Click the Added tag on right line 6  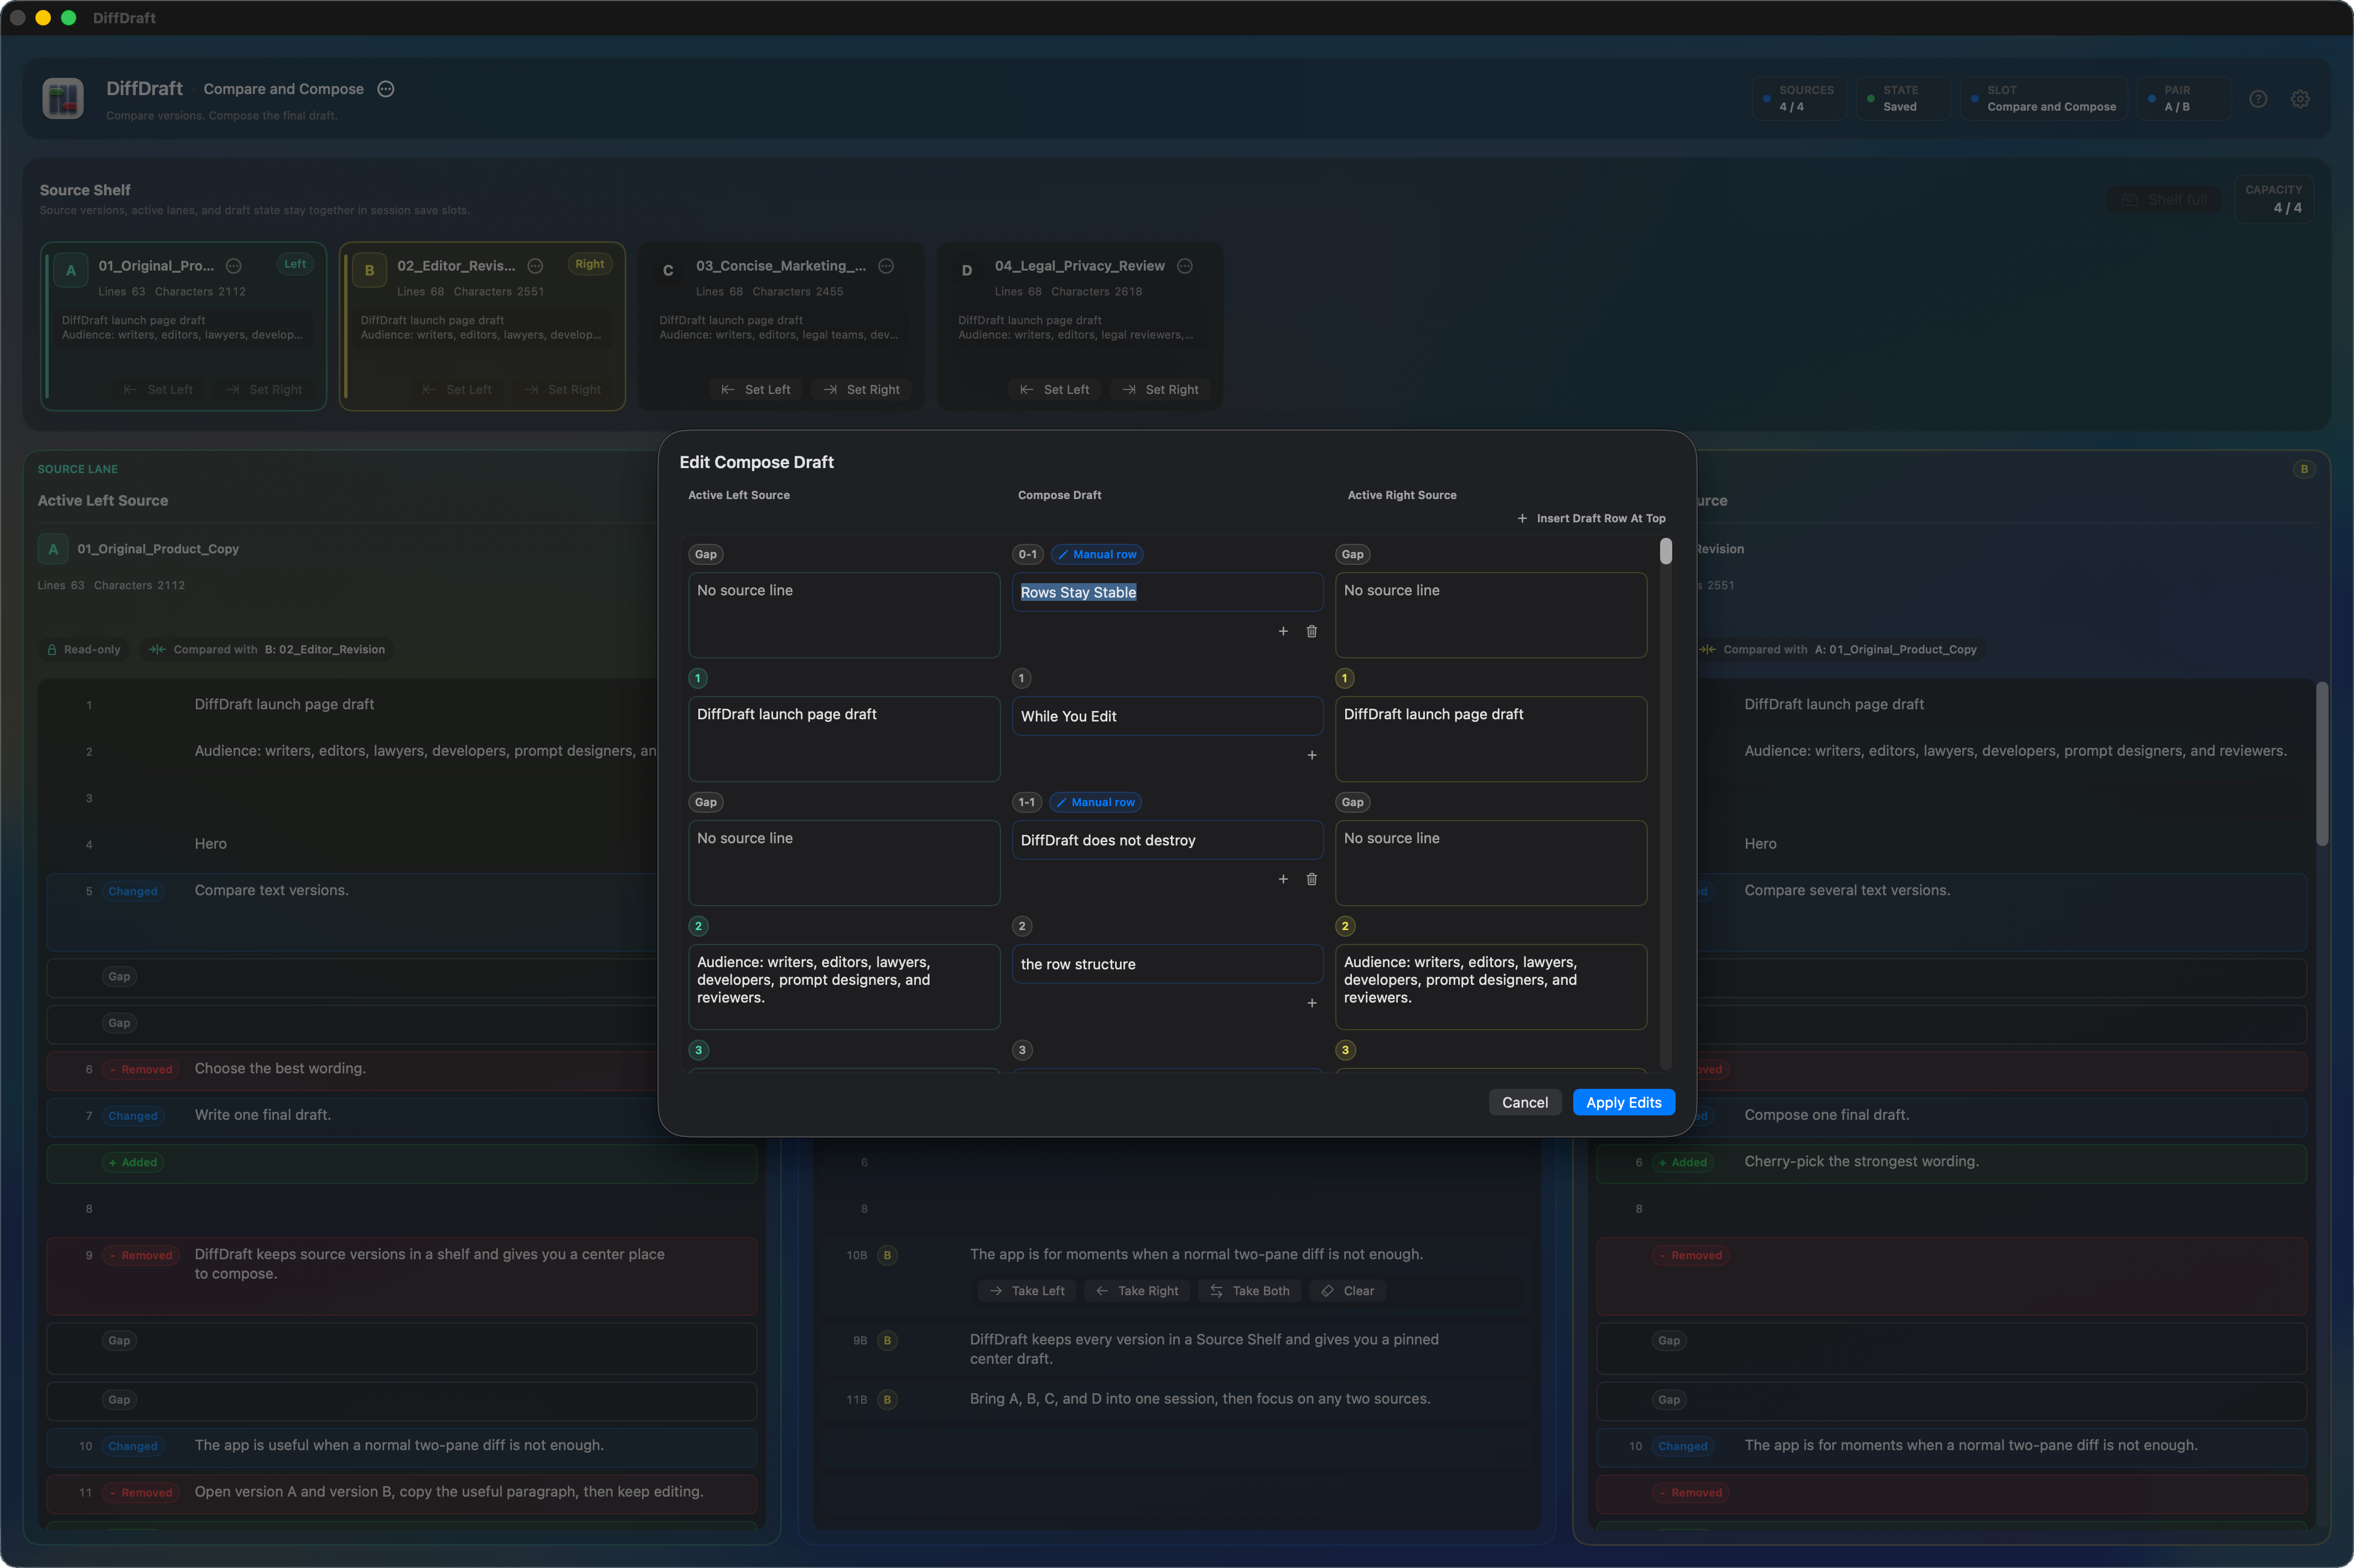(1683, 1162)
